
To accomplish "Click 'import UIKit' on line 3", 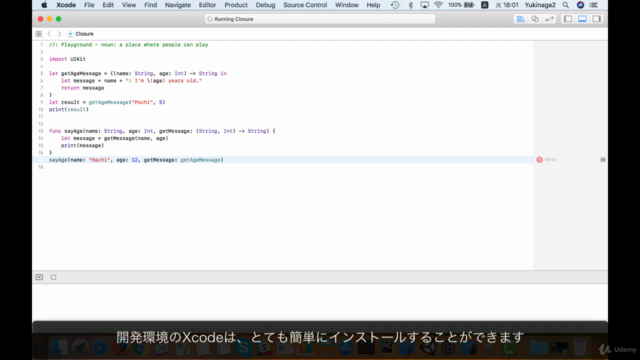I will tap(67, 59).
